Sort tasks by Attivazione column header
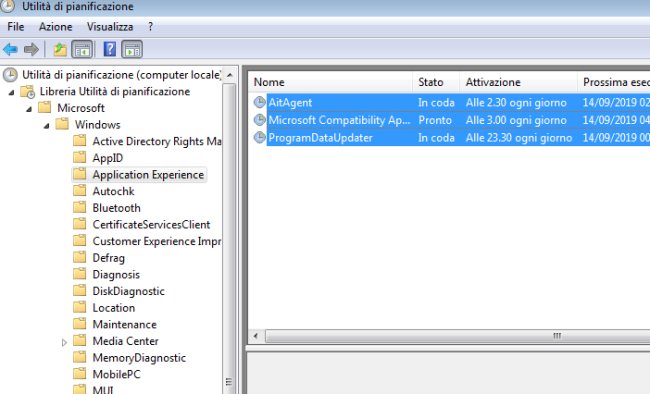 [519, 82]
